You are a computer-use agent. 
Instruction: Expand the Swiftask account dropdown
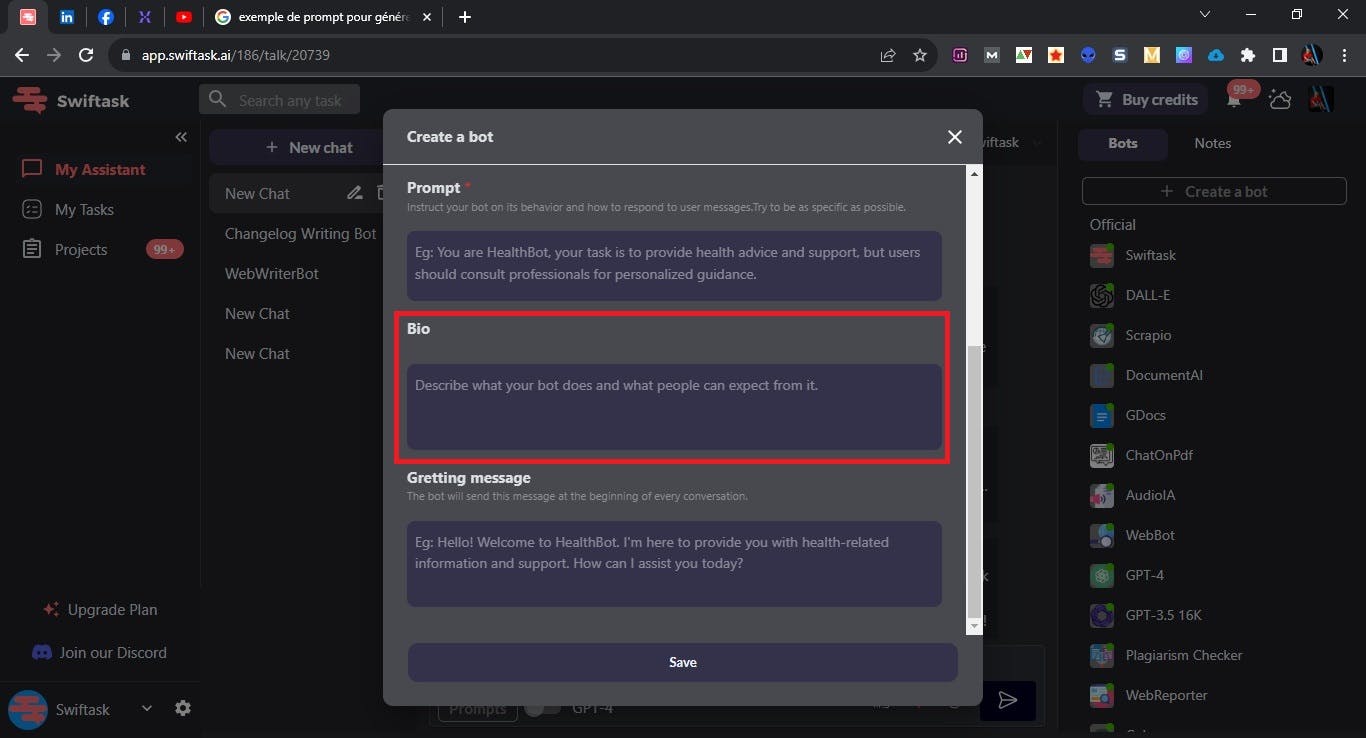click(x=147, y=709)
